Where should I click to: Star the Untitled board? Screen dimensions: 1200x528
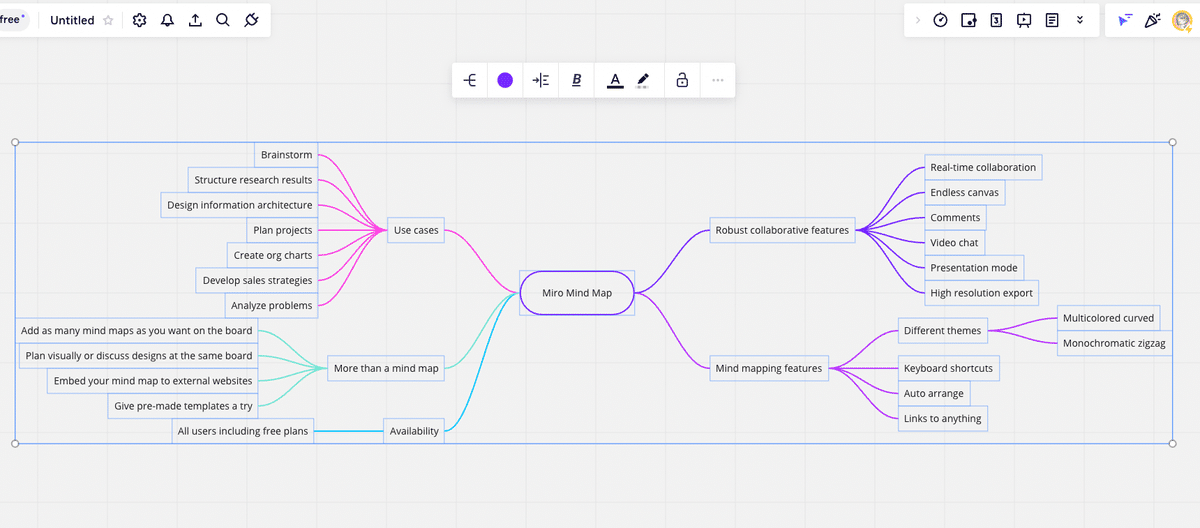[x=108, y=20]
